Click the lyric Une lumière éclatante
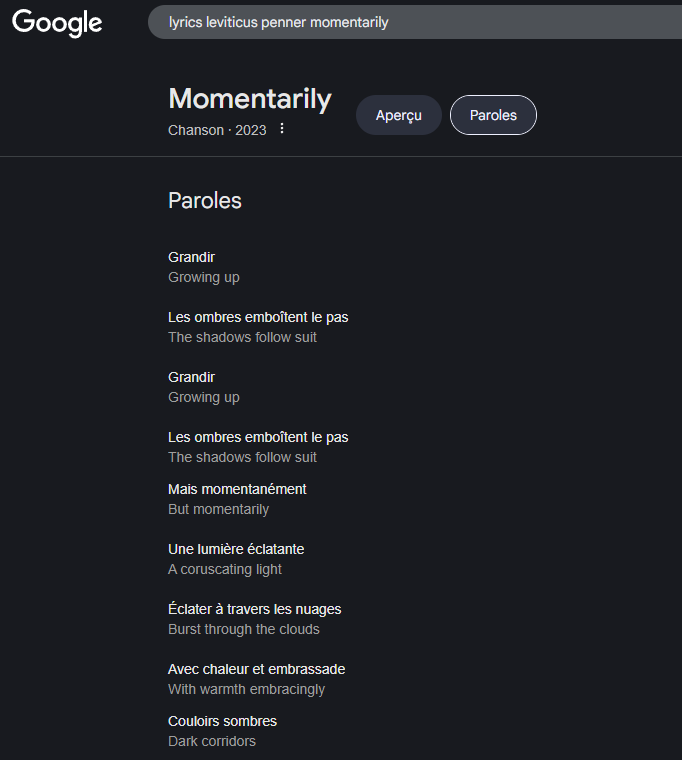Screen dimensions: 682x760 coord(236,549)
